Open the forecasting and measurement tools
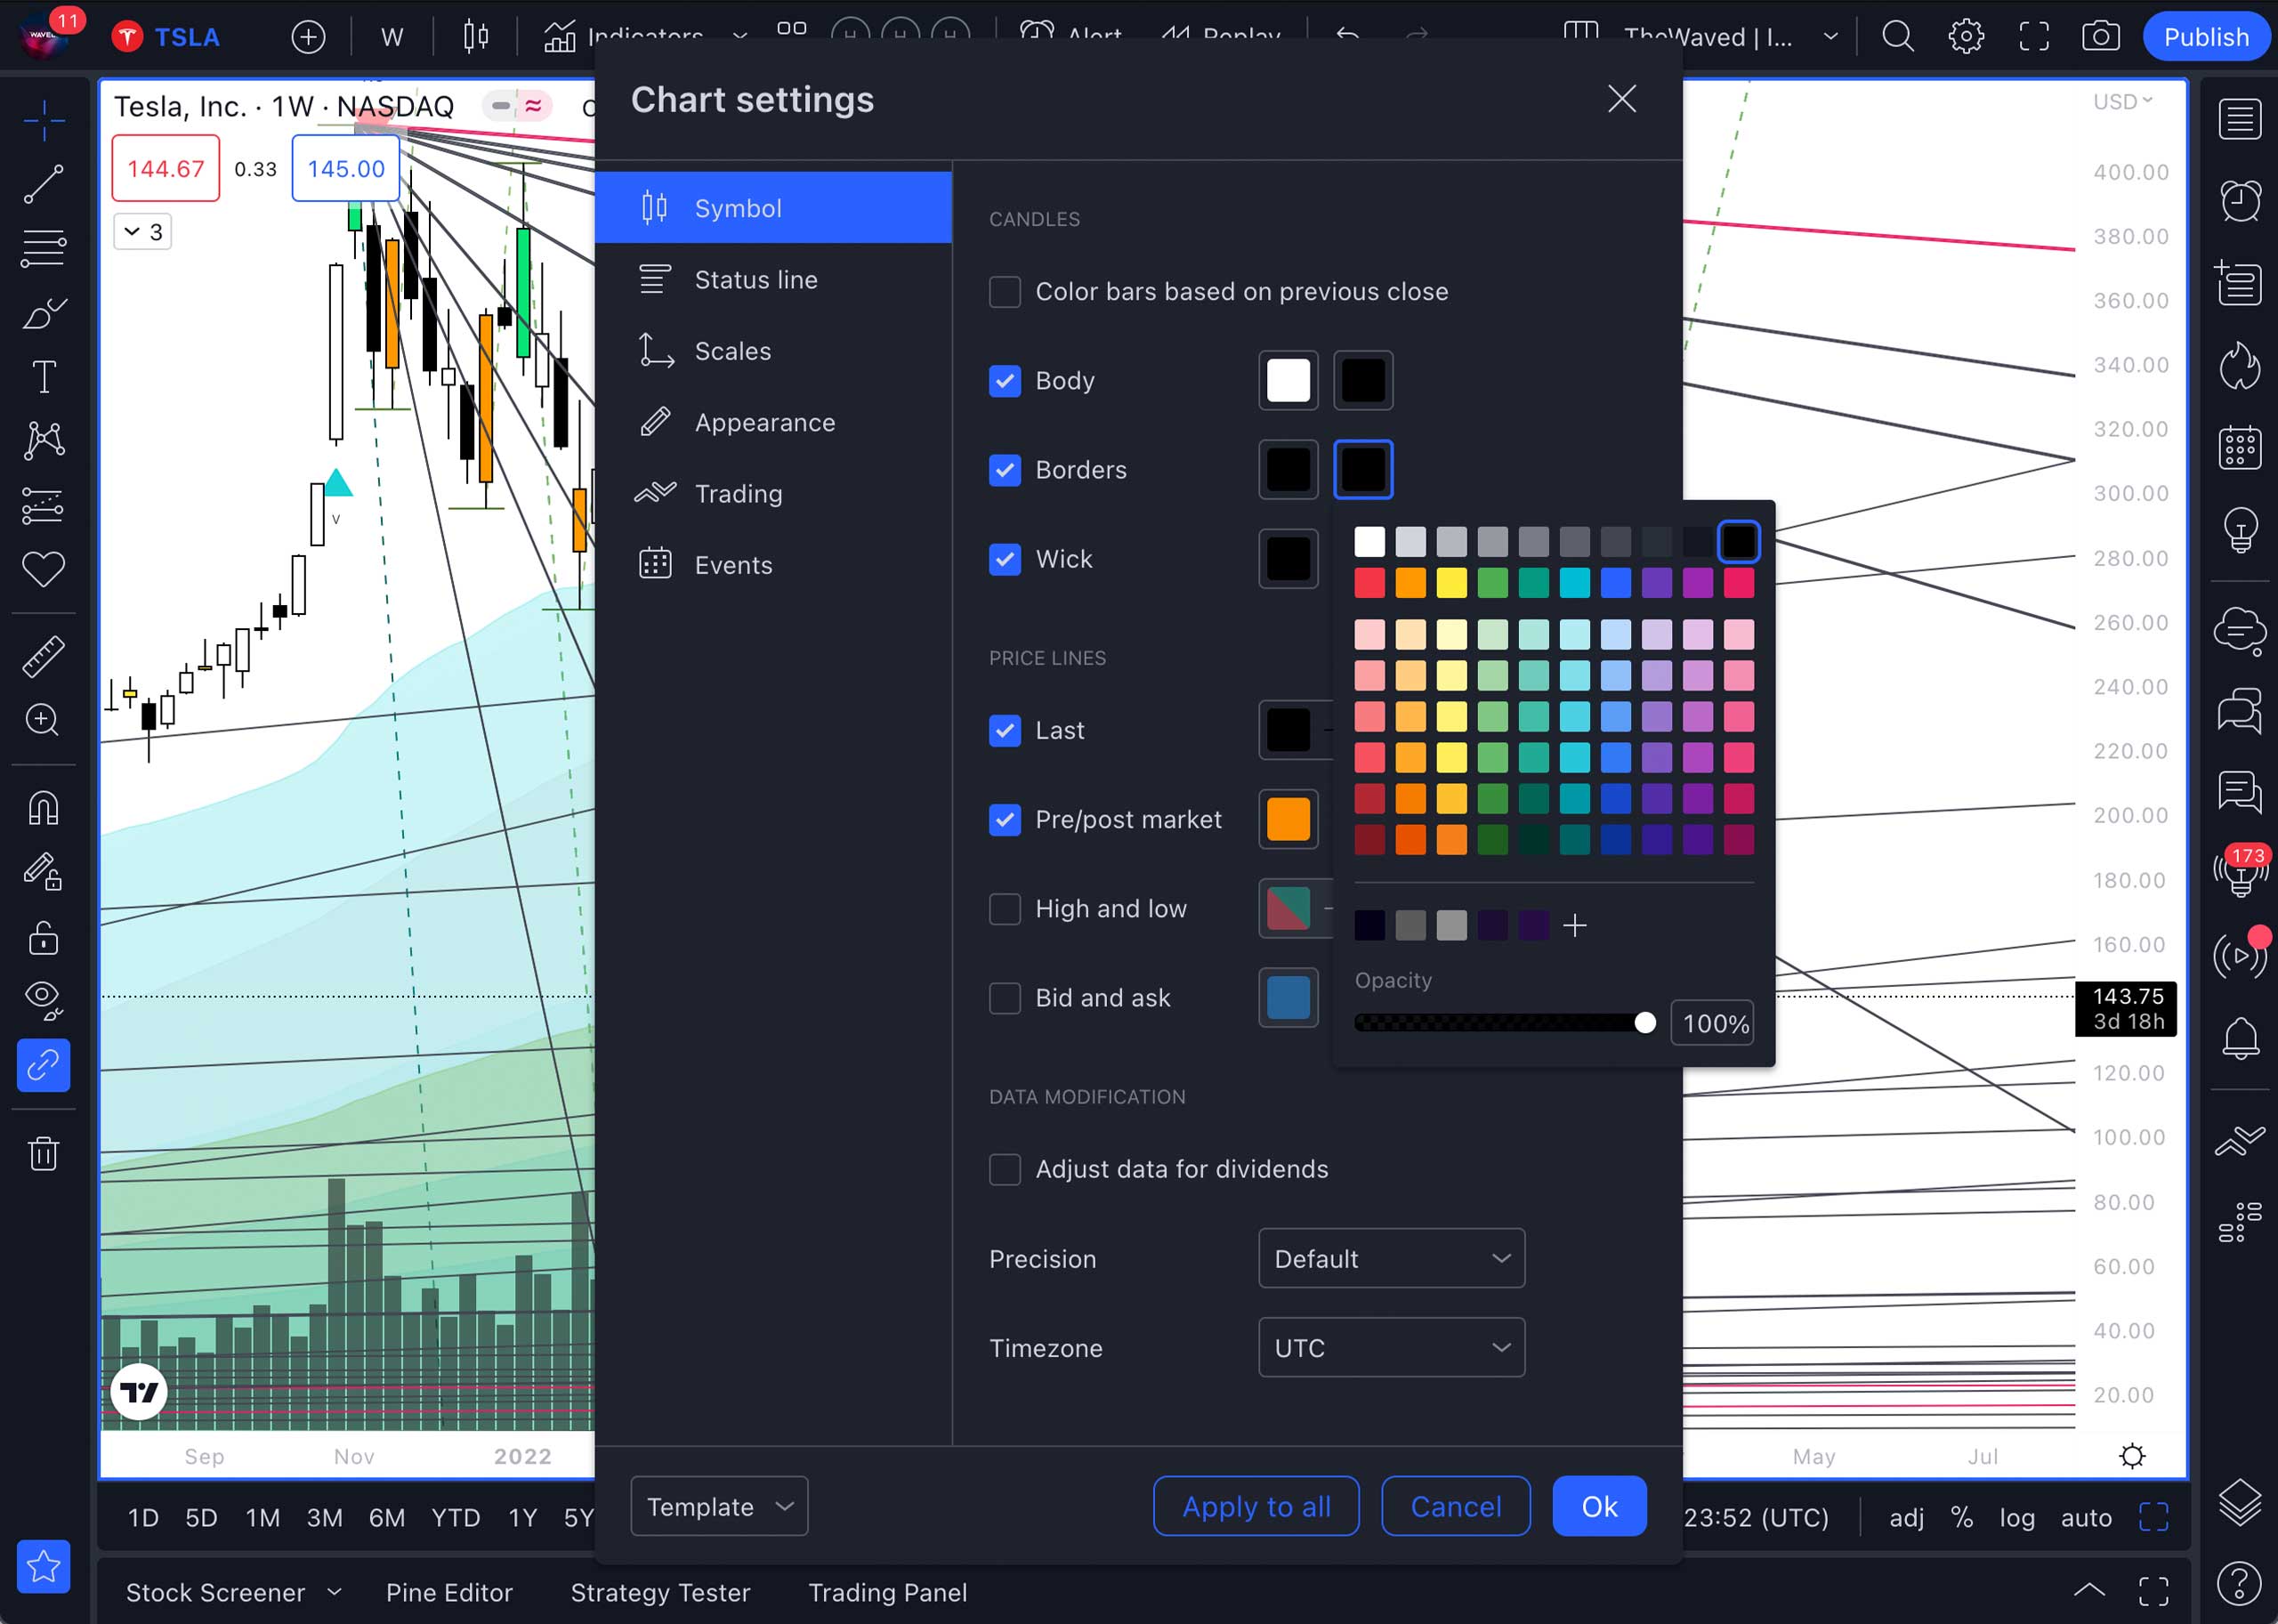 pyautogui.click(x=44, y=506)
